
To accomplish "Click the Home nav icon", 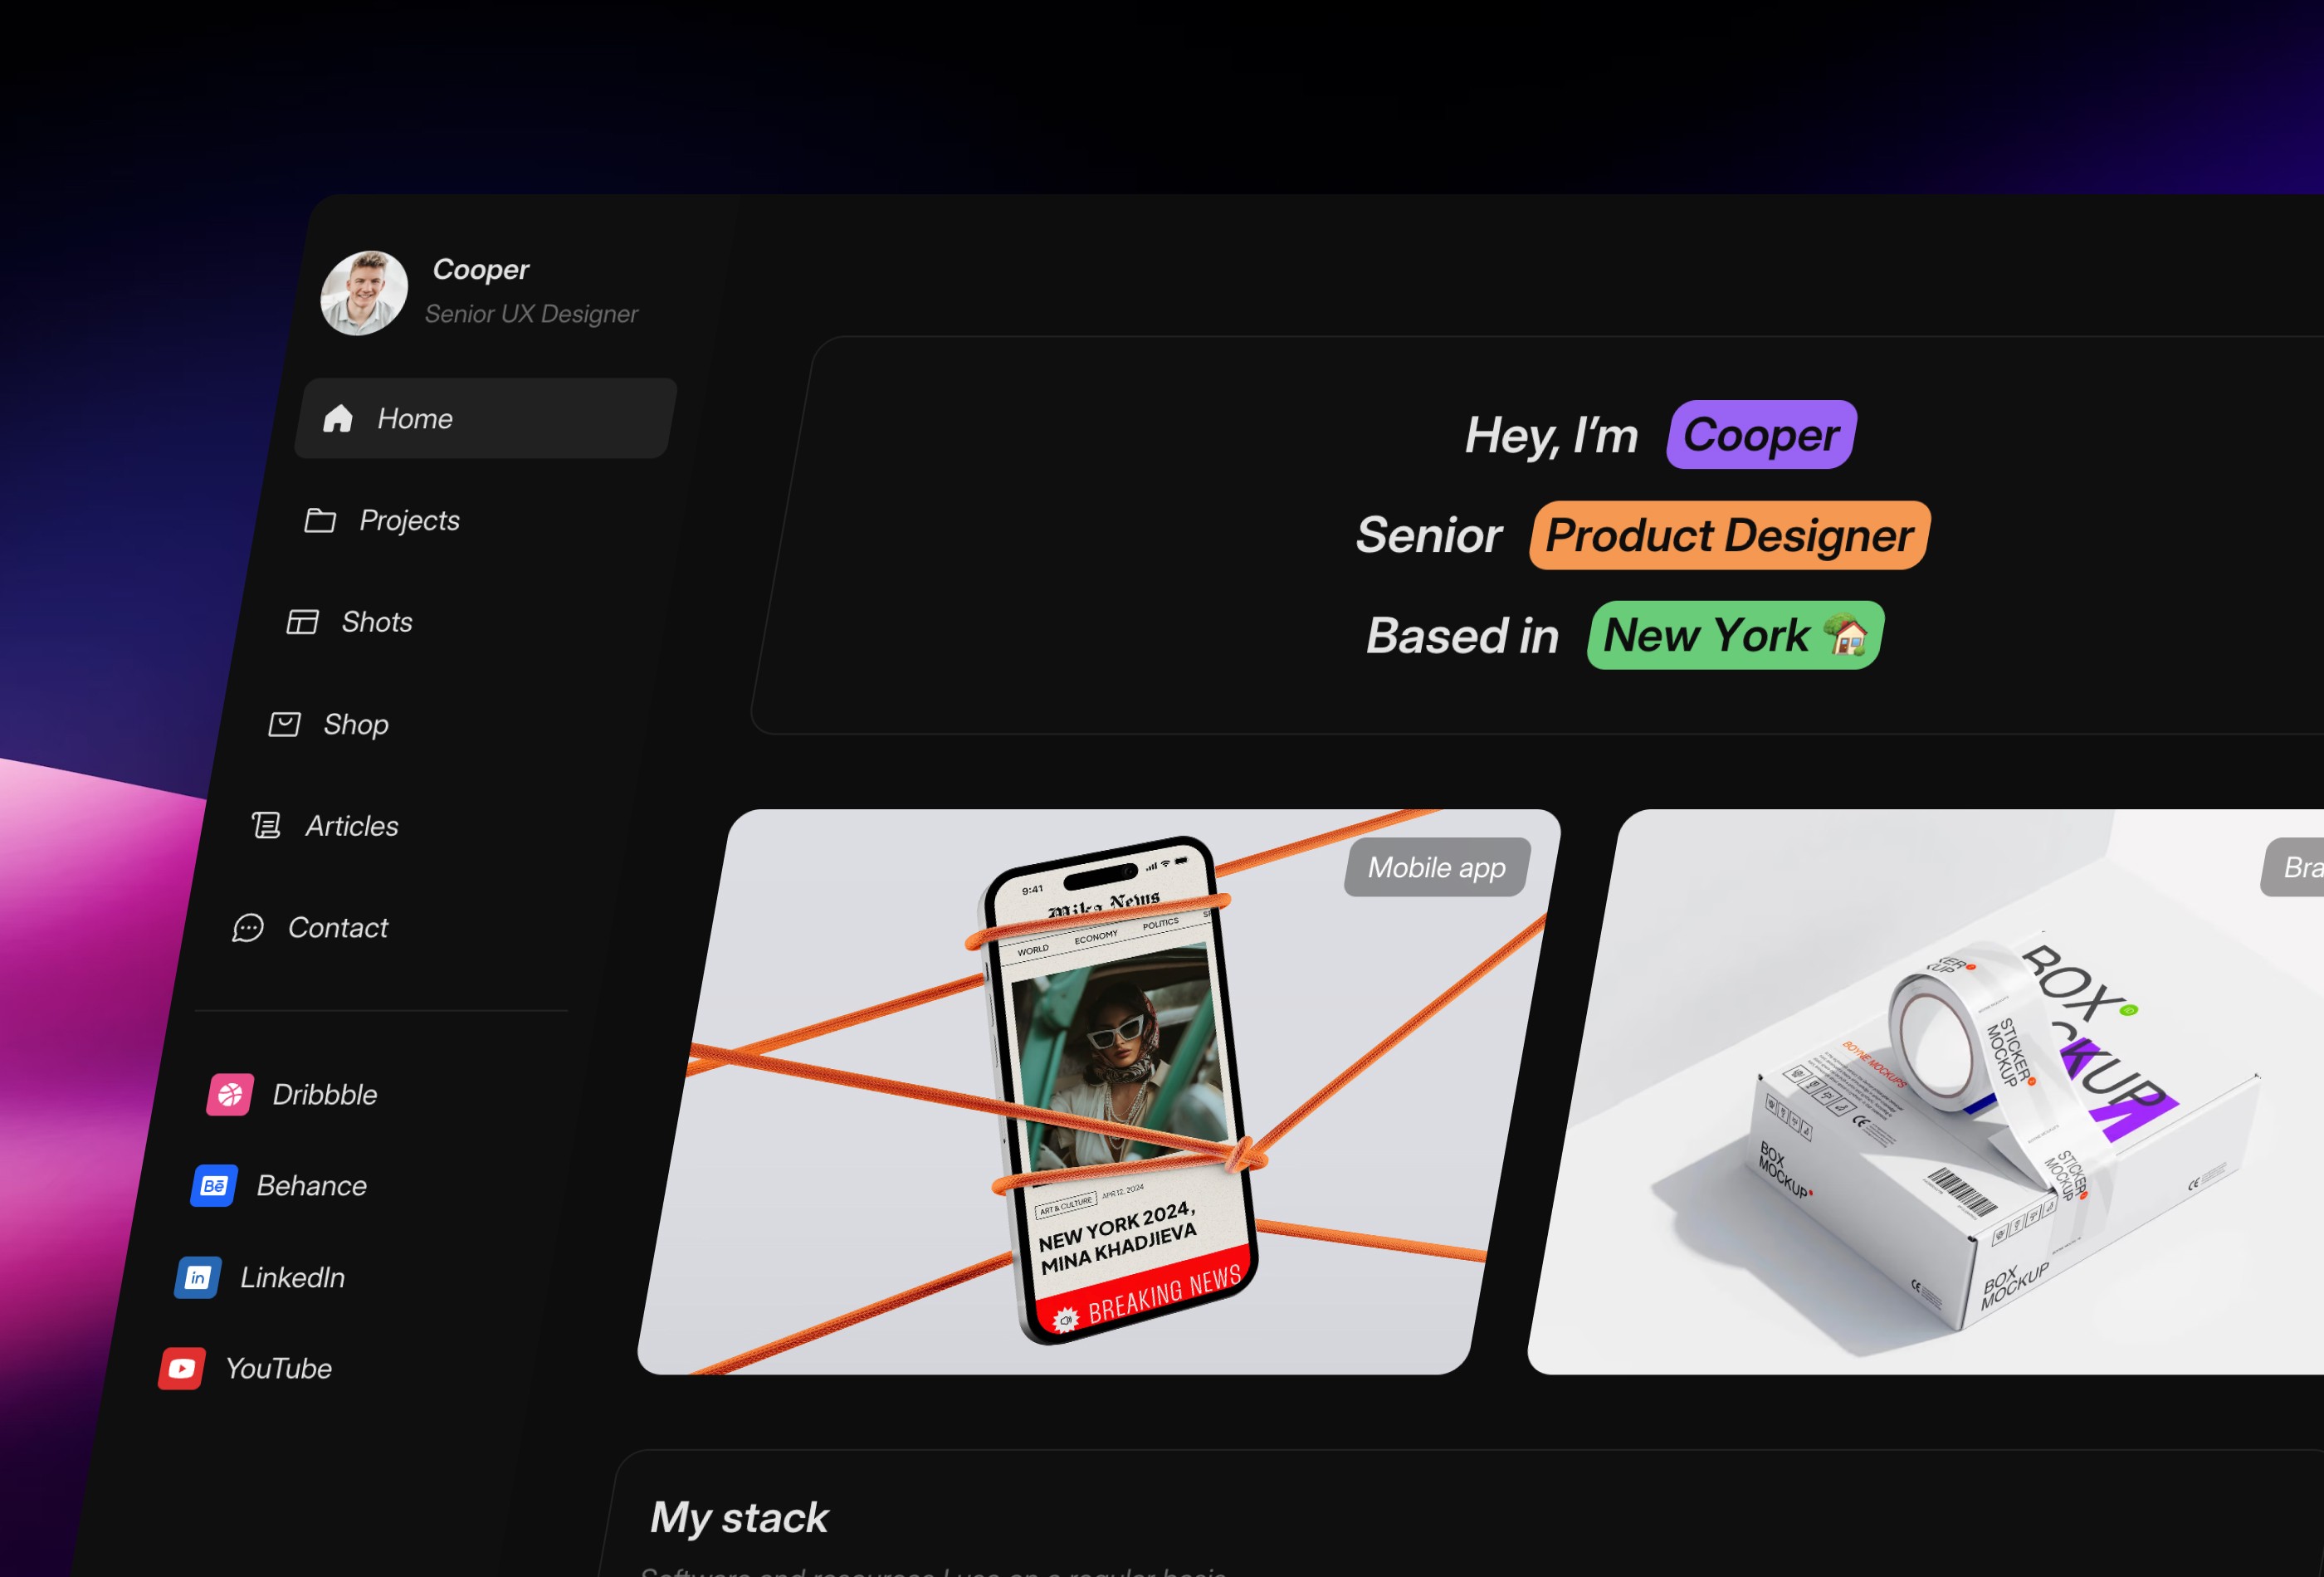I will [341, 417].
